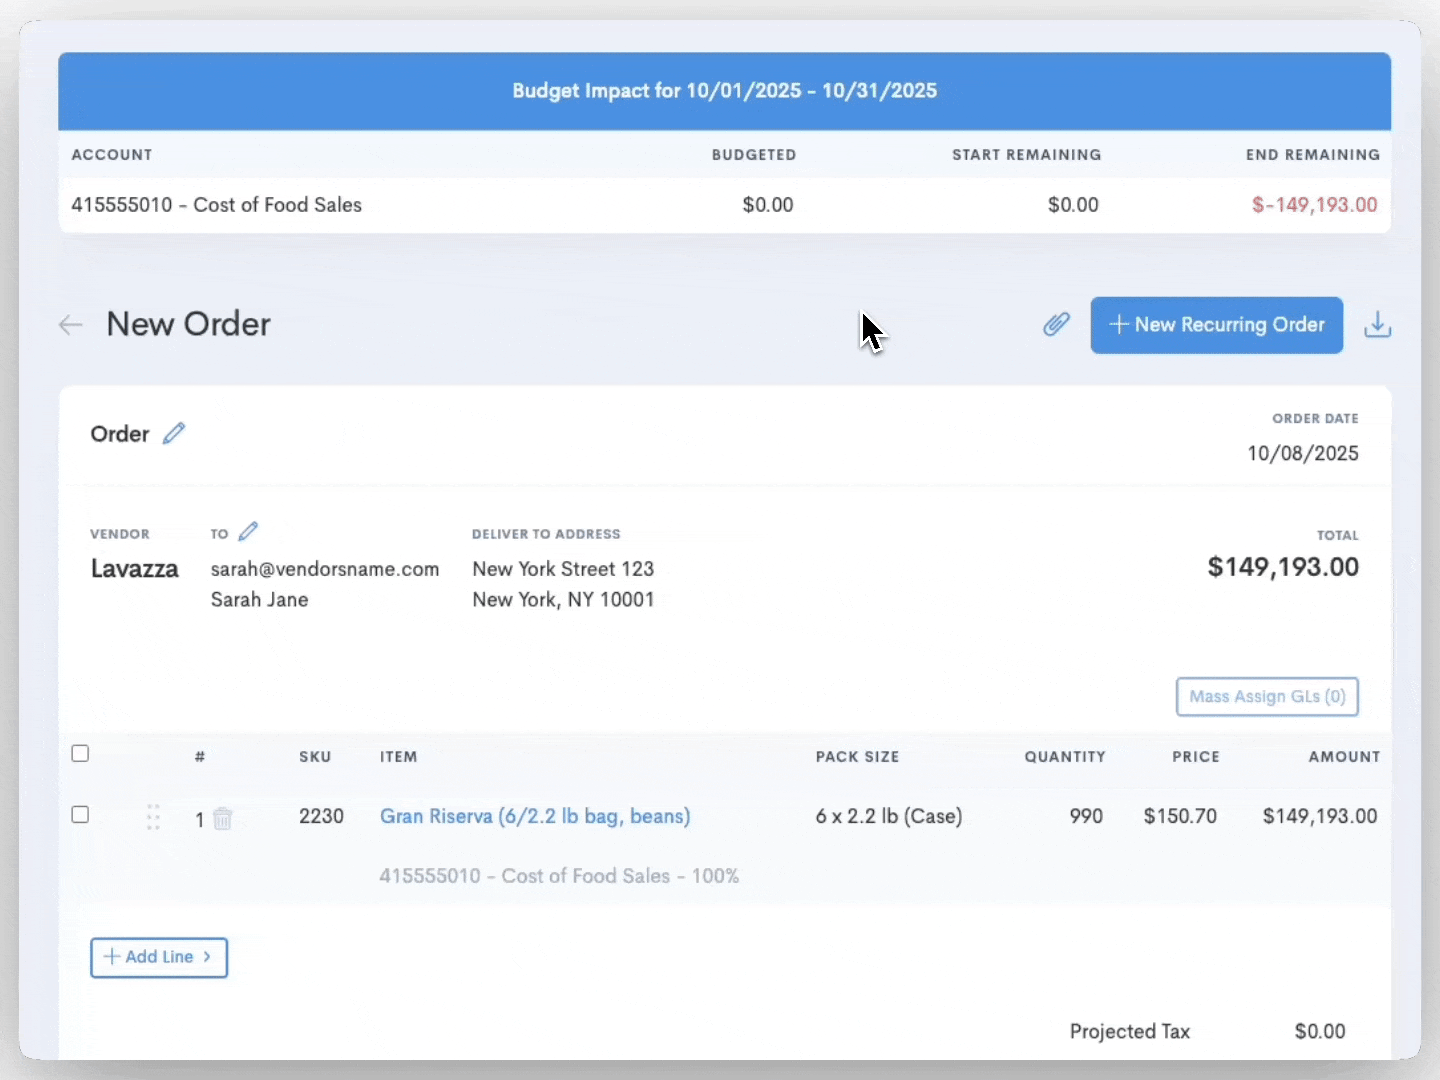
Task: Open pack size options for Gran Riserva
Action: click(888, 817)
